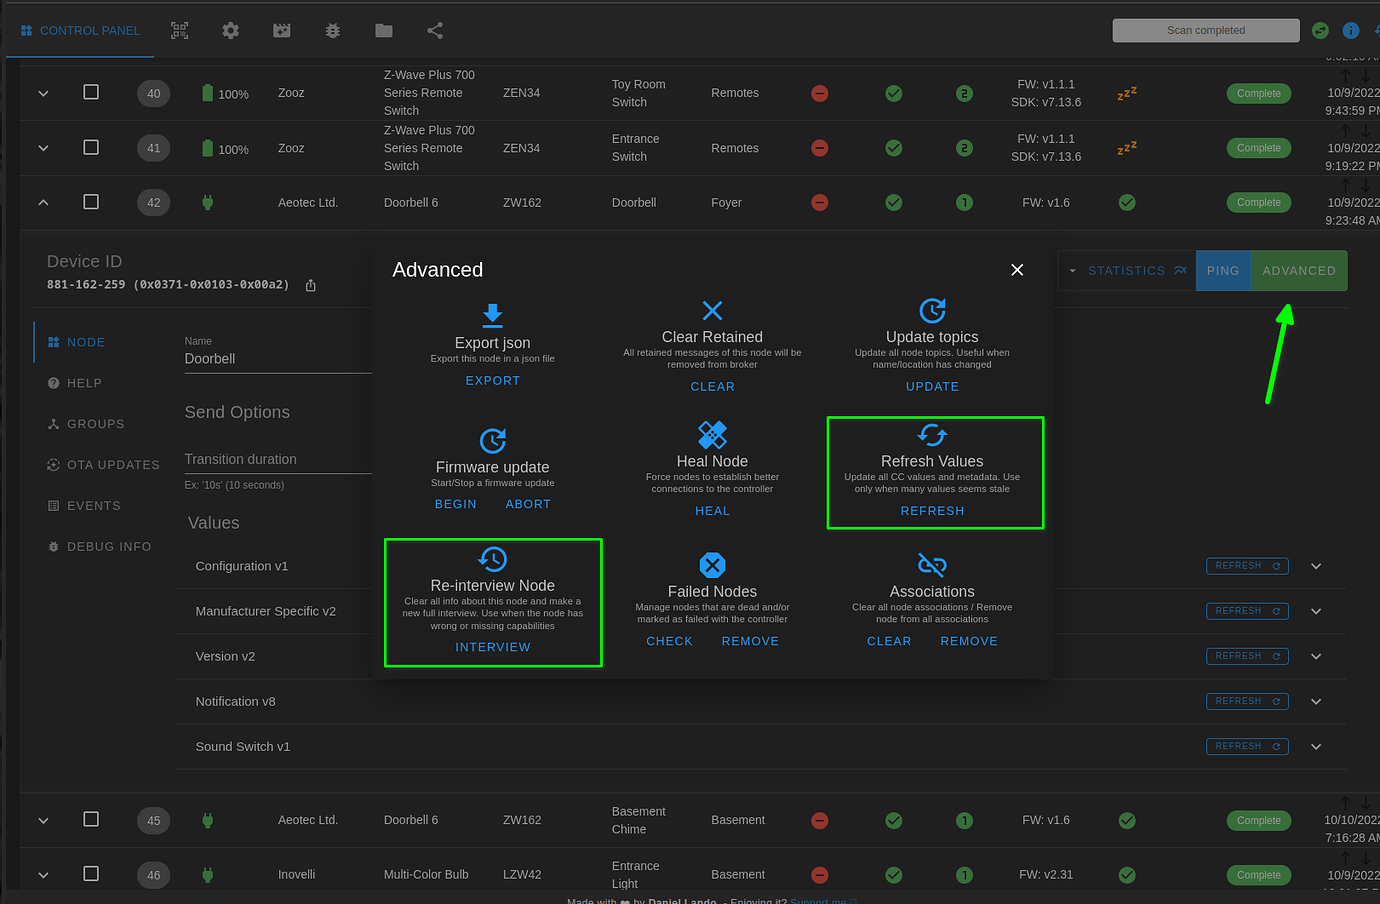Click INTERVIEW to re-interview the node
The image size is (1380, 904).
tap(492, 647)
